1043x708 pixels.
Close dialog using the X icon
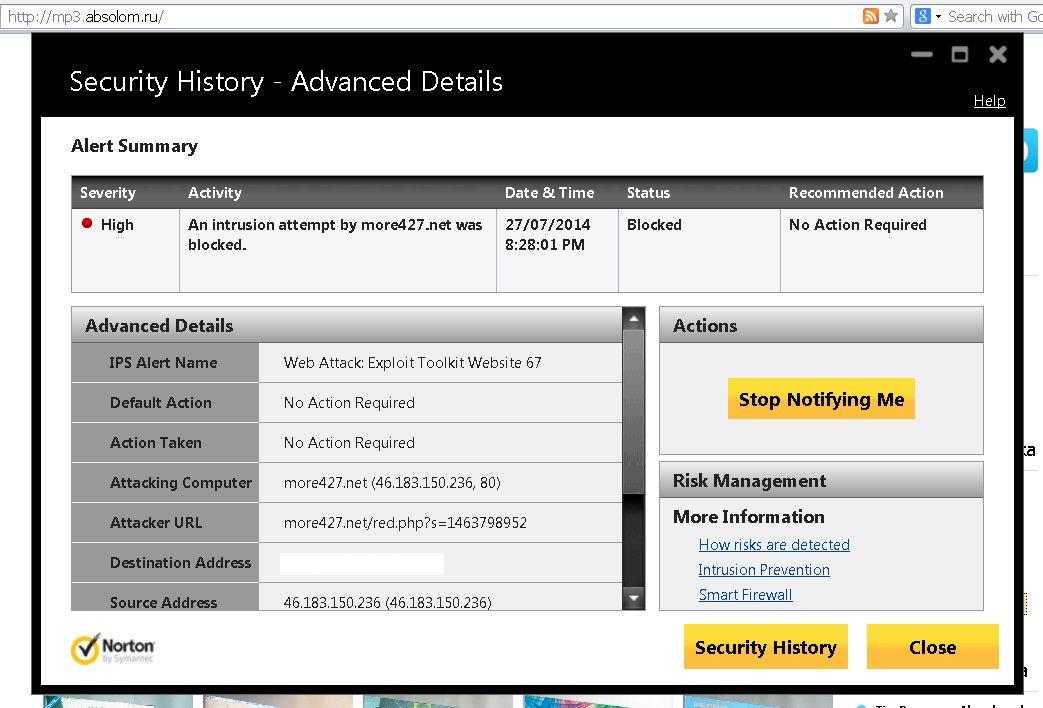[998, 55]
